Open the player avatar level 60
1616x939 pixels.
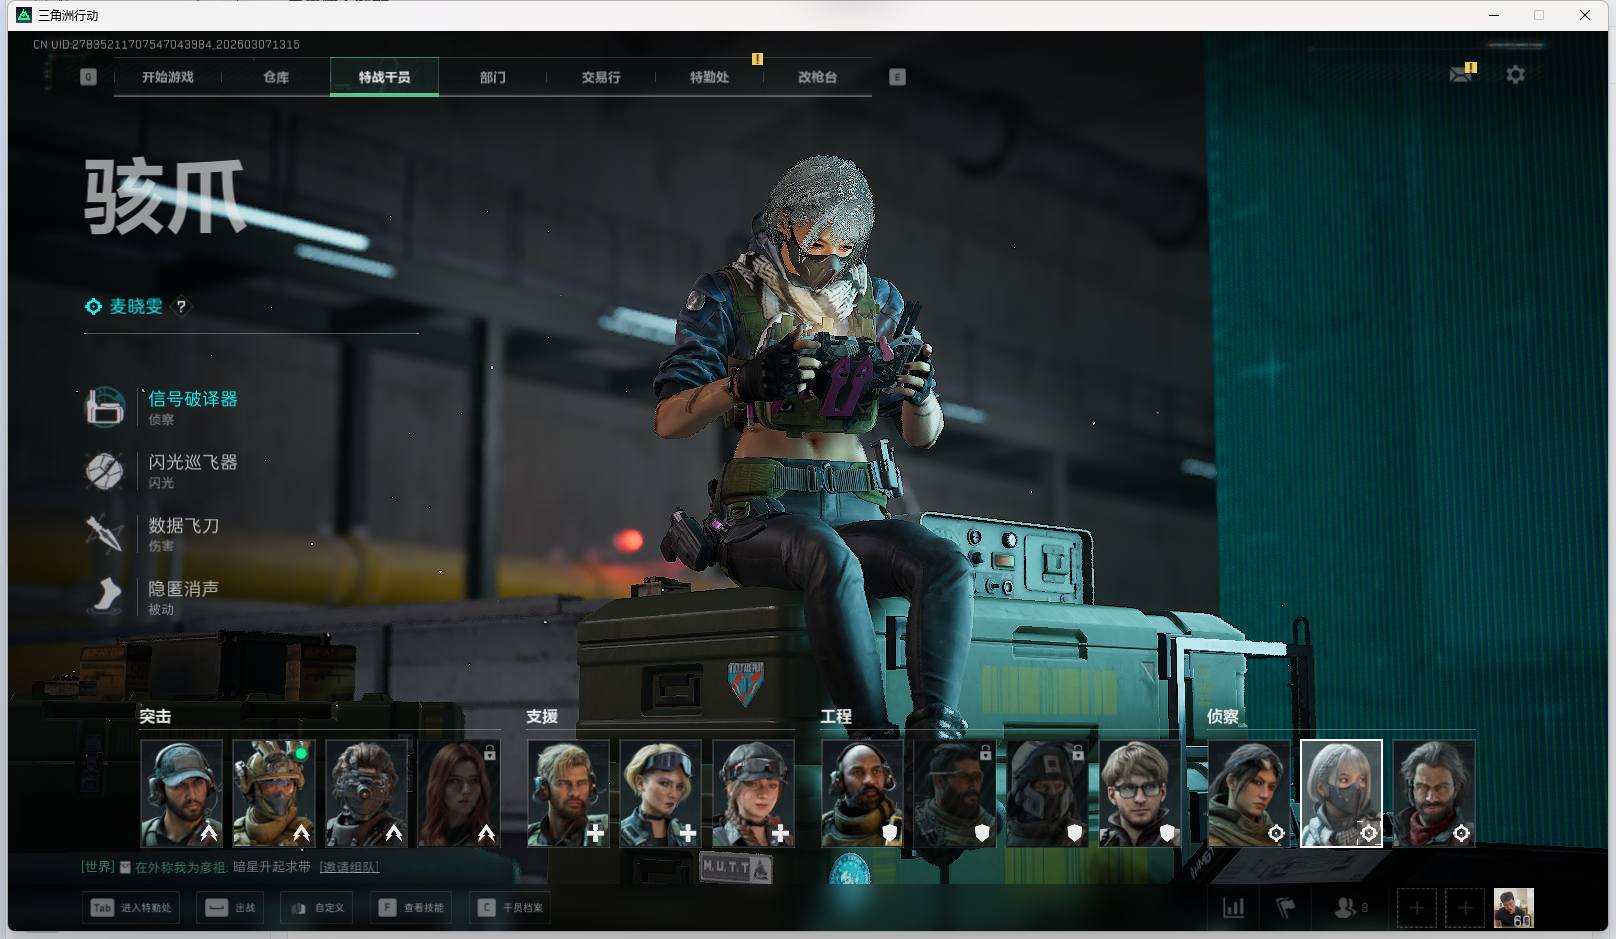[x=1513, y=908]
